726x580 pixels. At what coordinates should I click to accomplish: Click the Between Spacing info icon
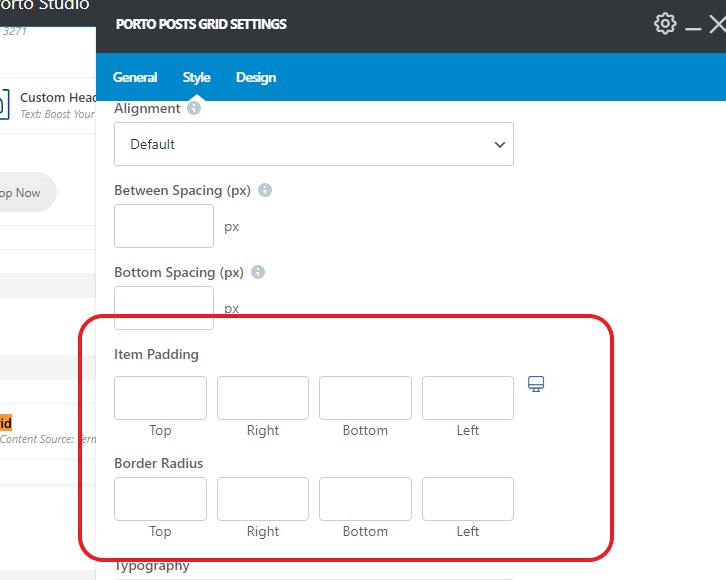(x=265, y=190)
